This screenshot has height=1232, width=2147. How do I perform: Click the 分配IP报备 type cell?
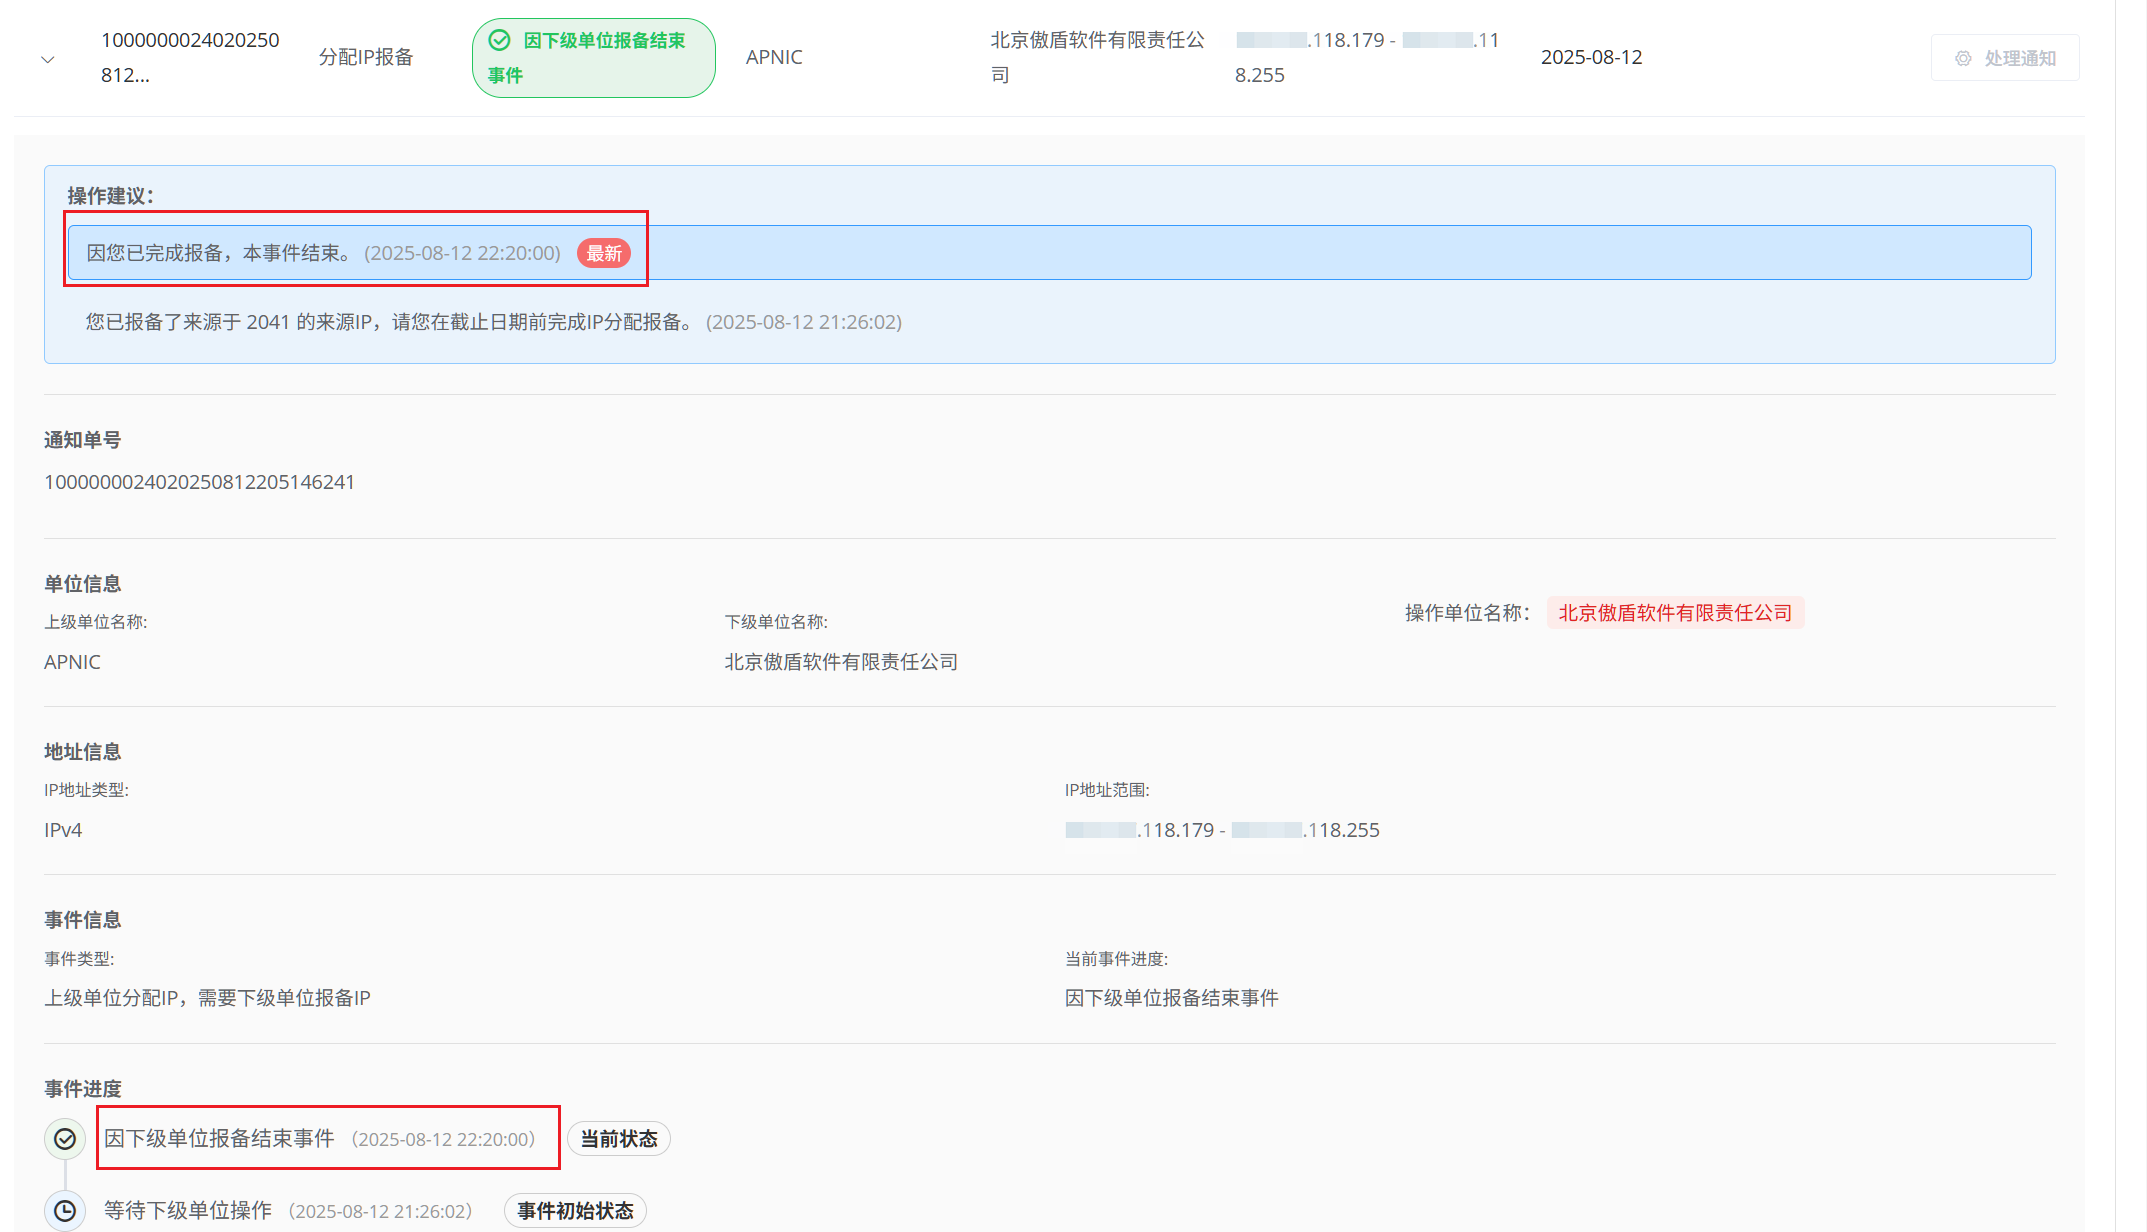366,57
